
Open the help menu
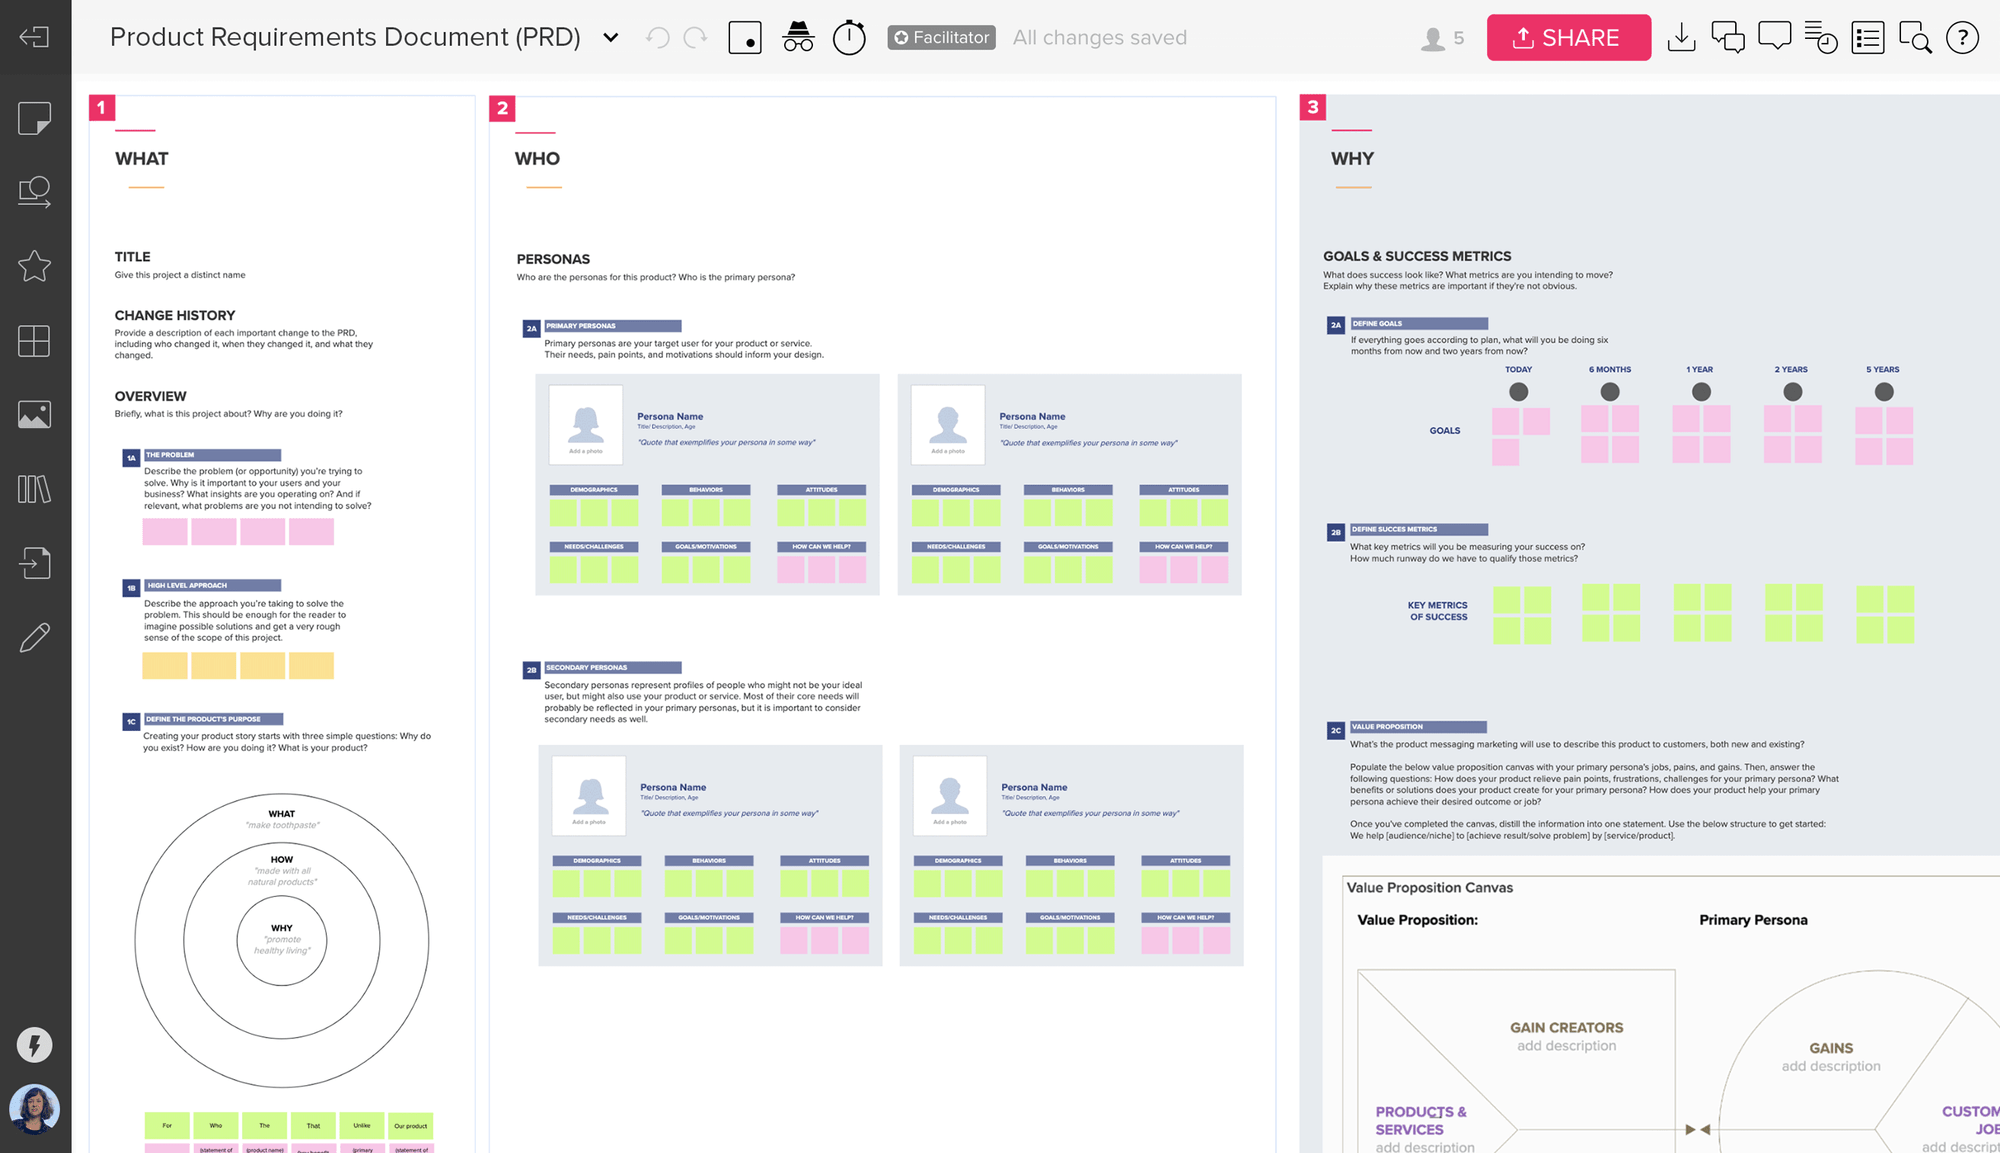[x=1962, y=37]
